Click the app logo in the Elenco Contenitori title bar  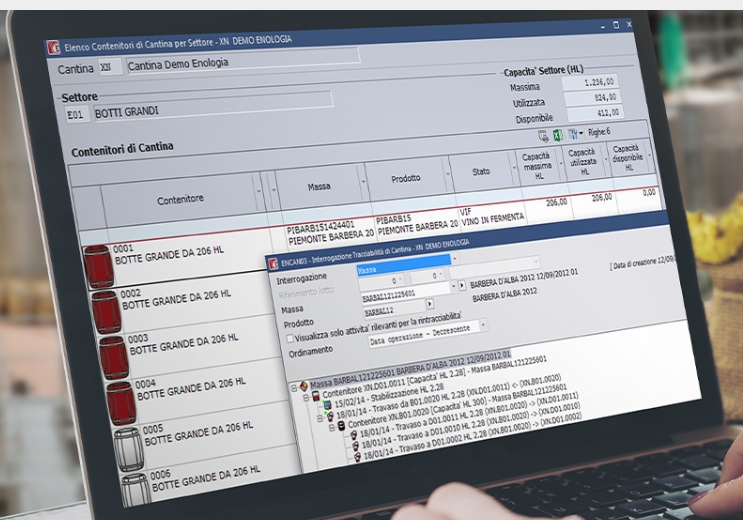click(53, 47)
